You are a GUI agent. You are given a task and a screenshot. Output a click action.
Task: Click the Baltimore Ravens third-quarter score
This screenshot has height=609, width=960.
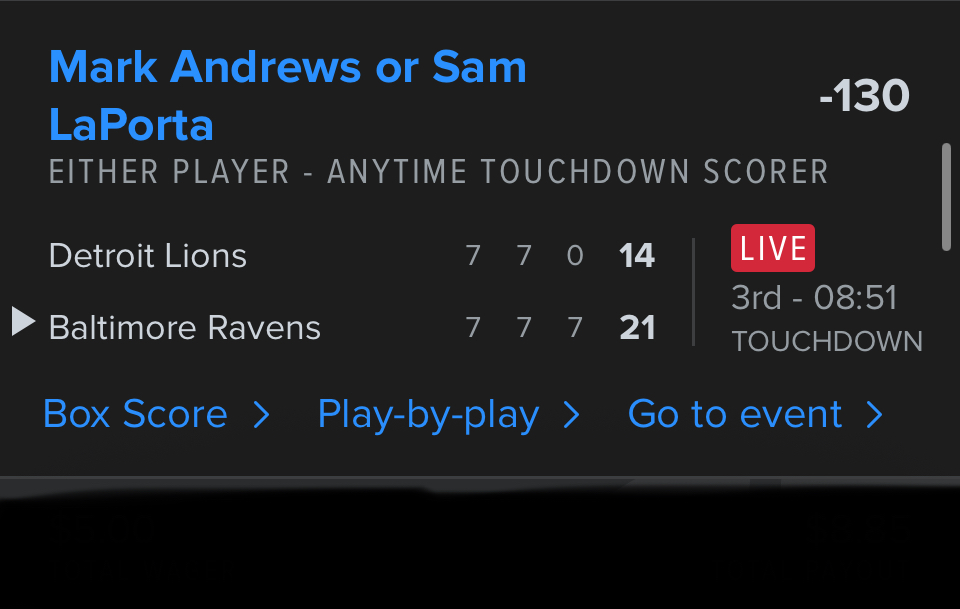coord(575,328)
